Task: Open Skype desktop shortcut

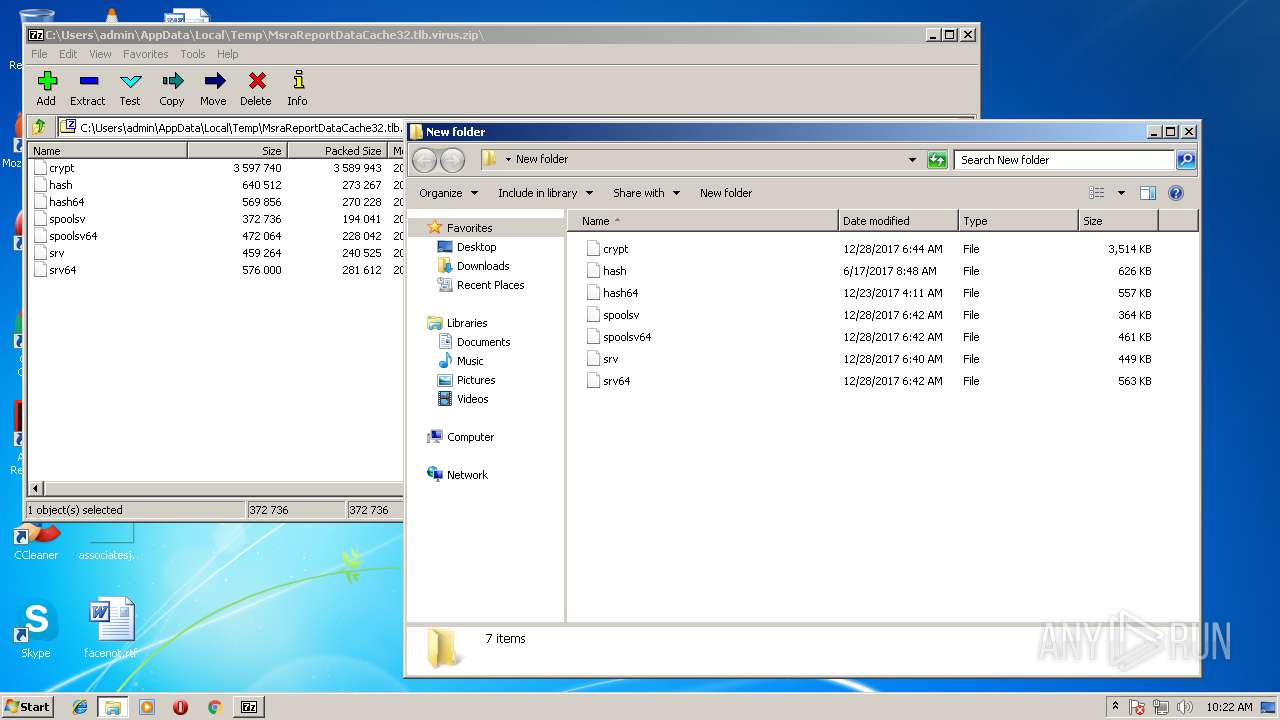Action: [36, 630]
